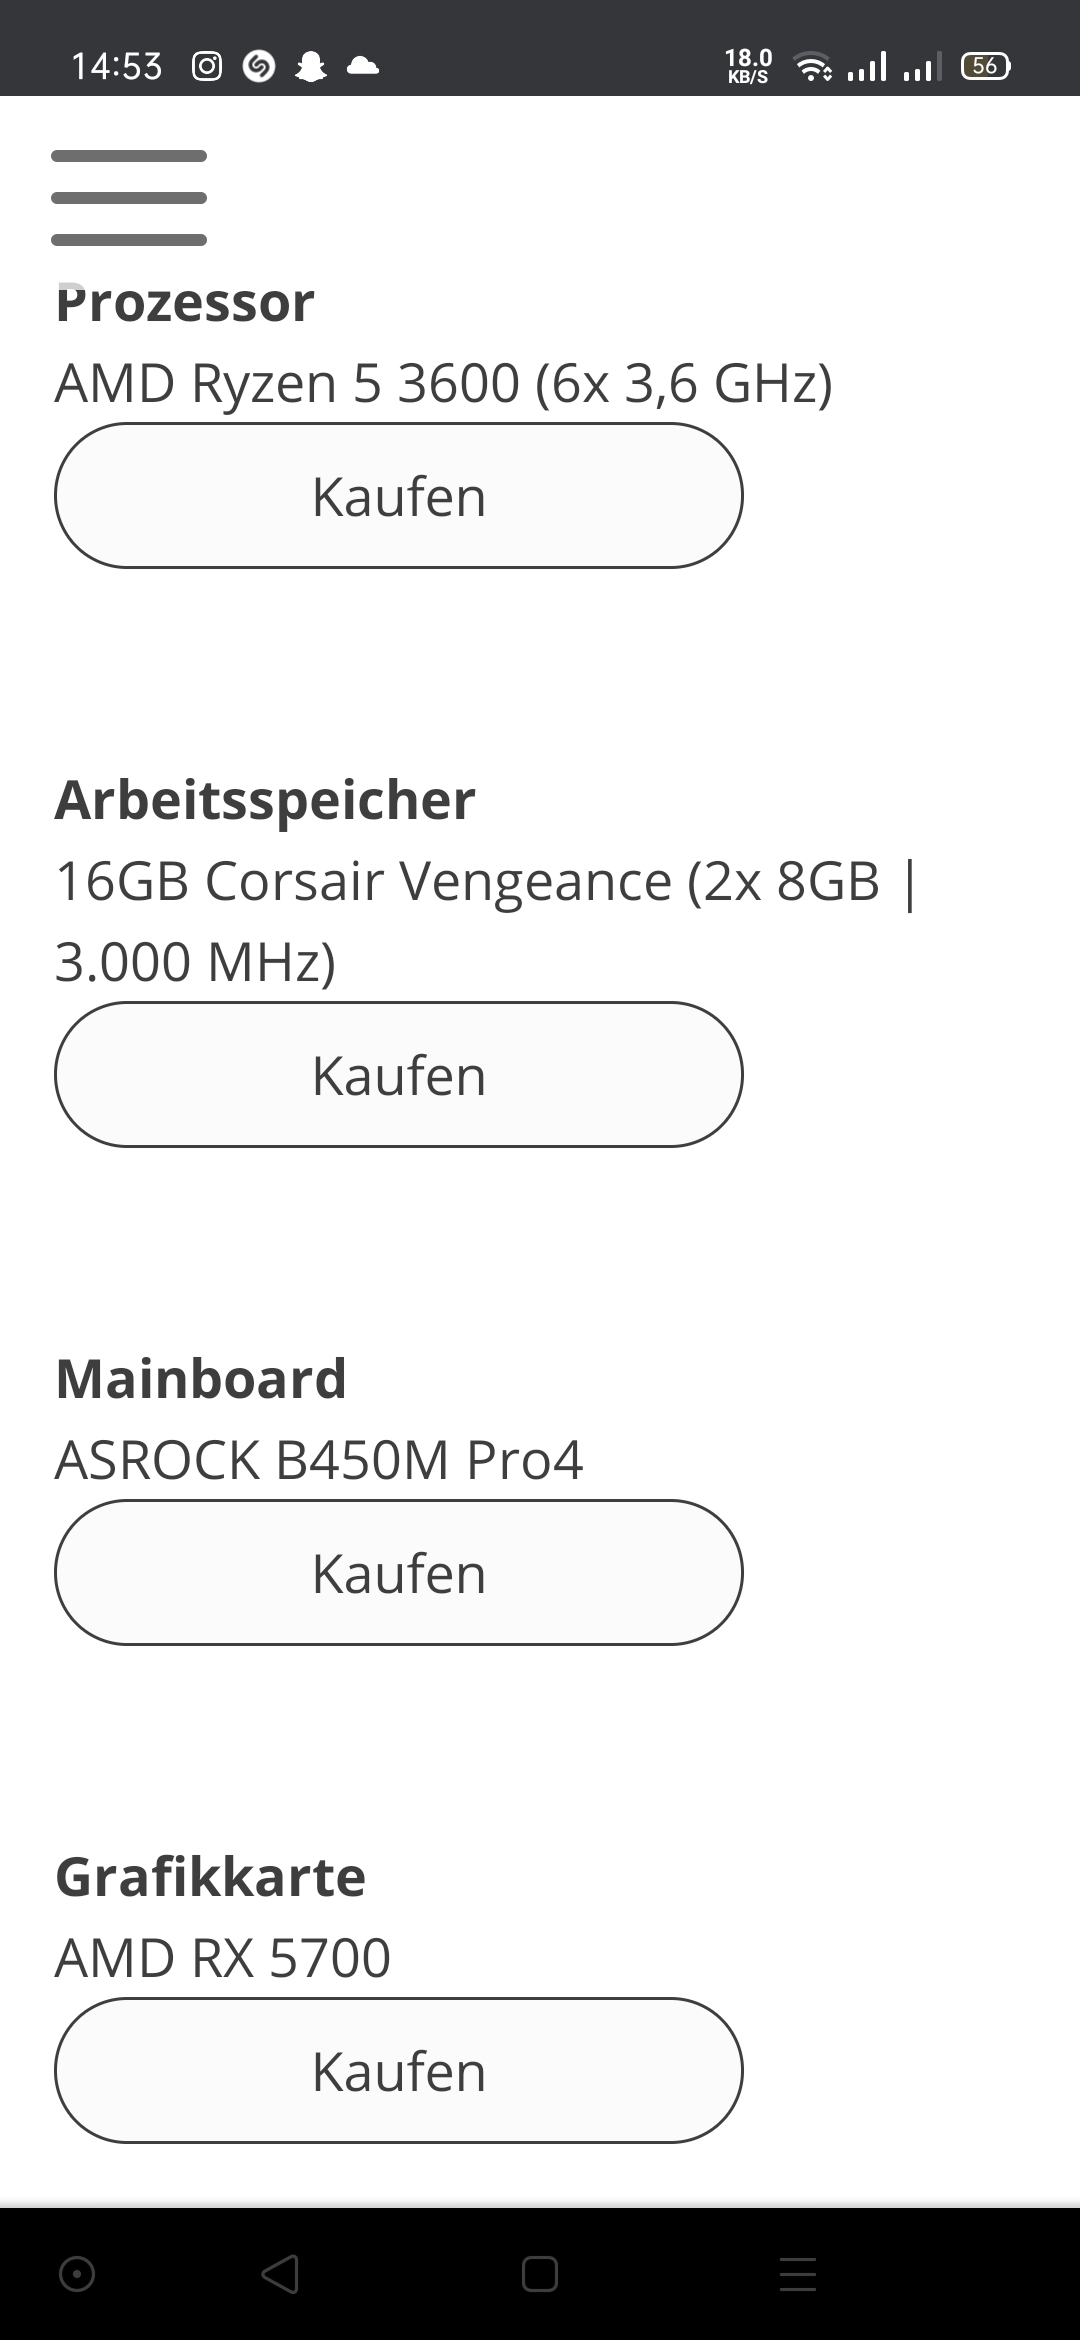Select the Arbeitsspeicher section heading
This screenshot has width=1080, height=2340.
[265, 800]
